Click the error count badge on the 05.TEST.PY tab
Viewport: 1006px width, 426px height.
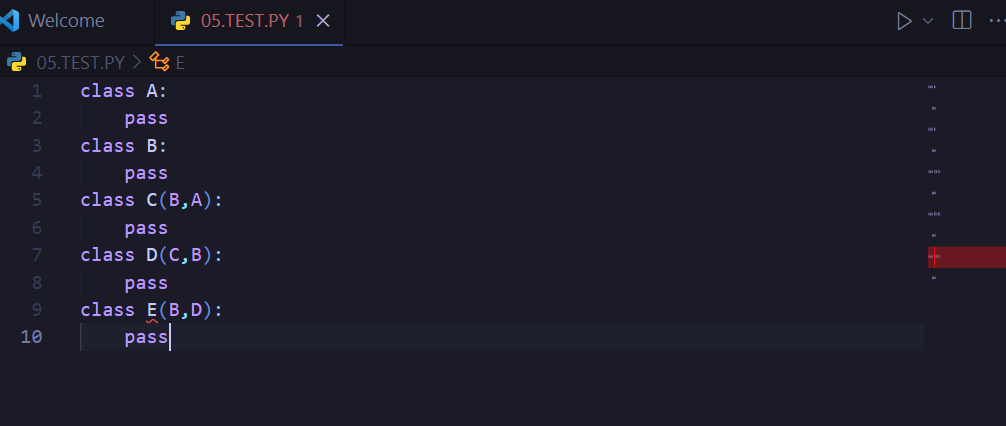[x=299, y=21]
